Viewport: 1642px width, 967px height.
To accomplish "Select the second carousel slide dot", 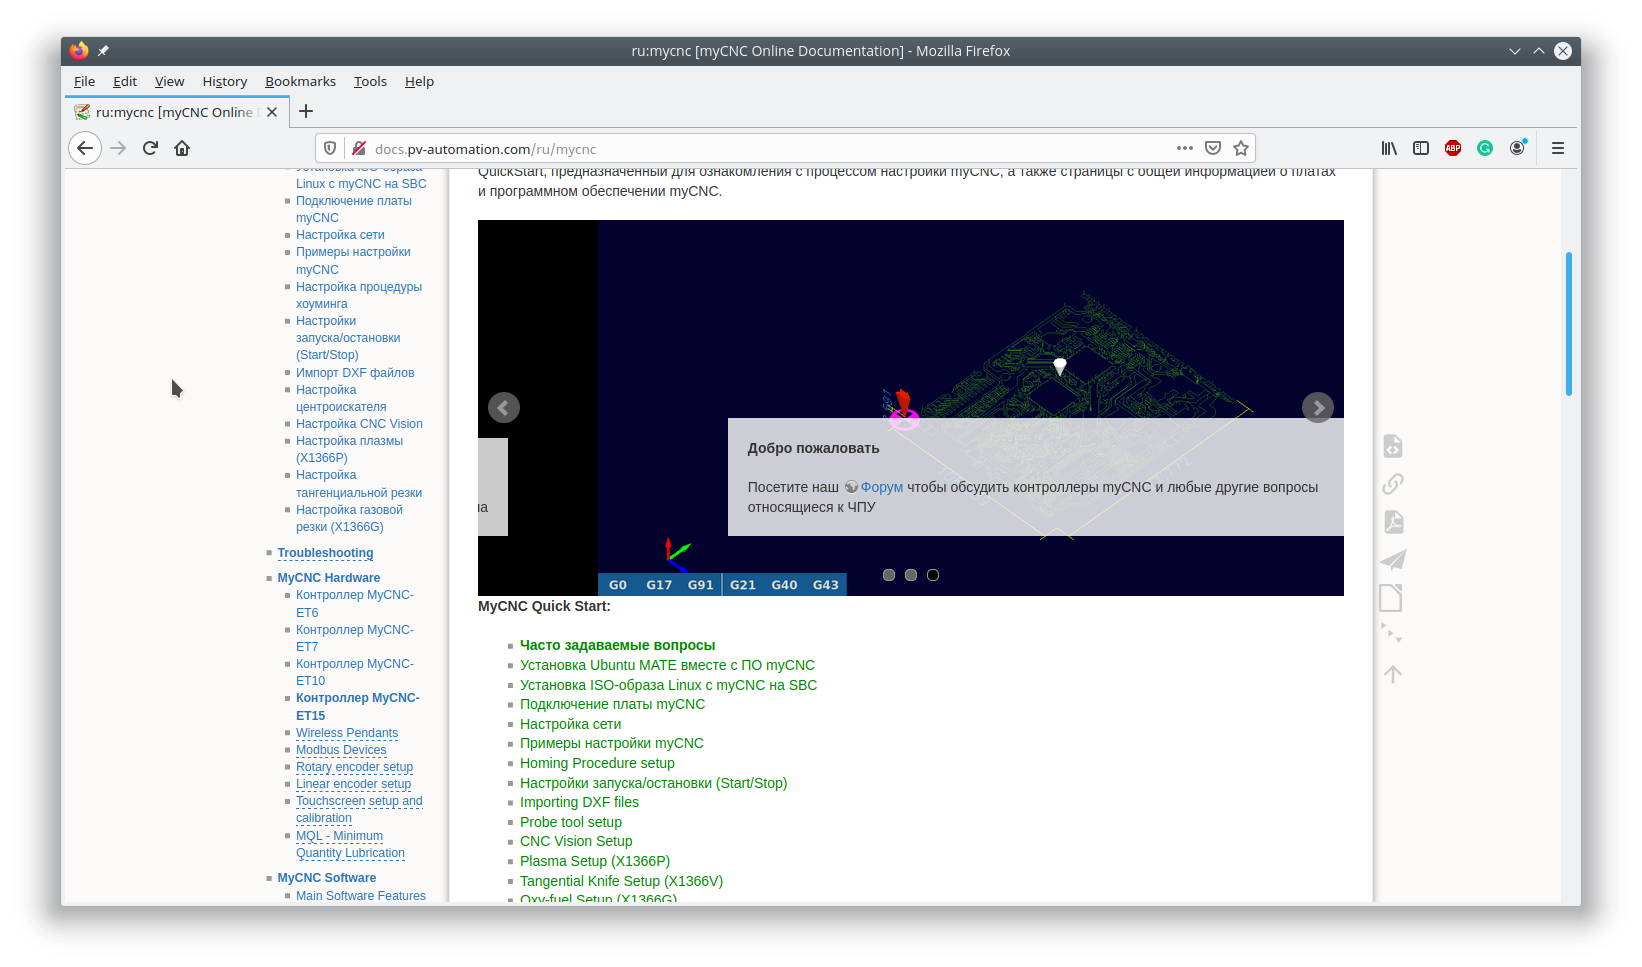I will [911, 575].
